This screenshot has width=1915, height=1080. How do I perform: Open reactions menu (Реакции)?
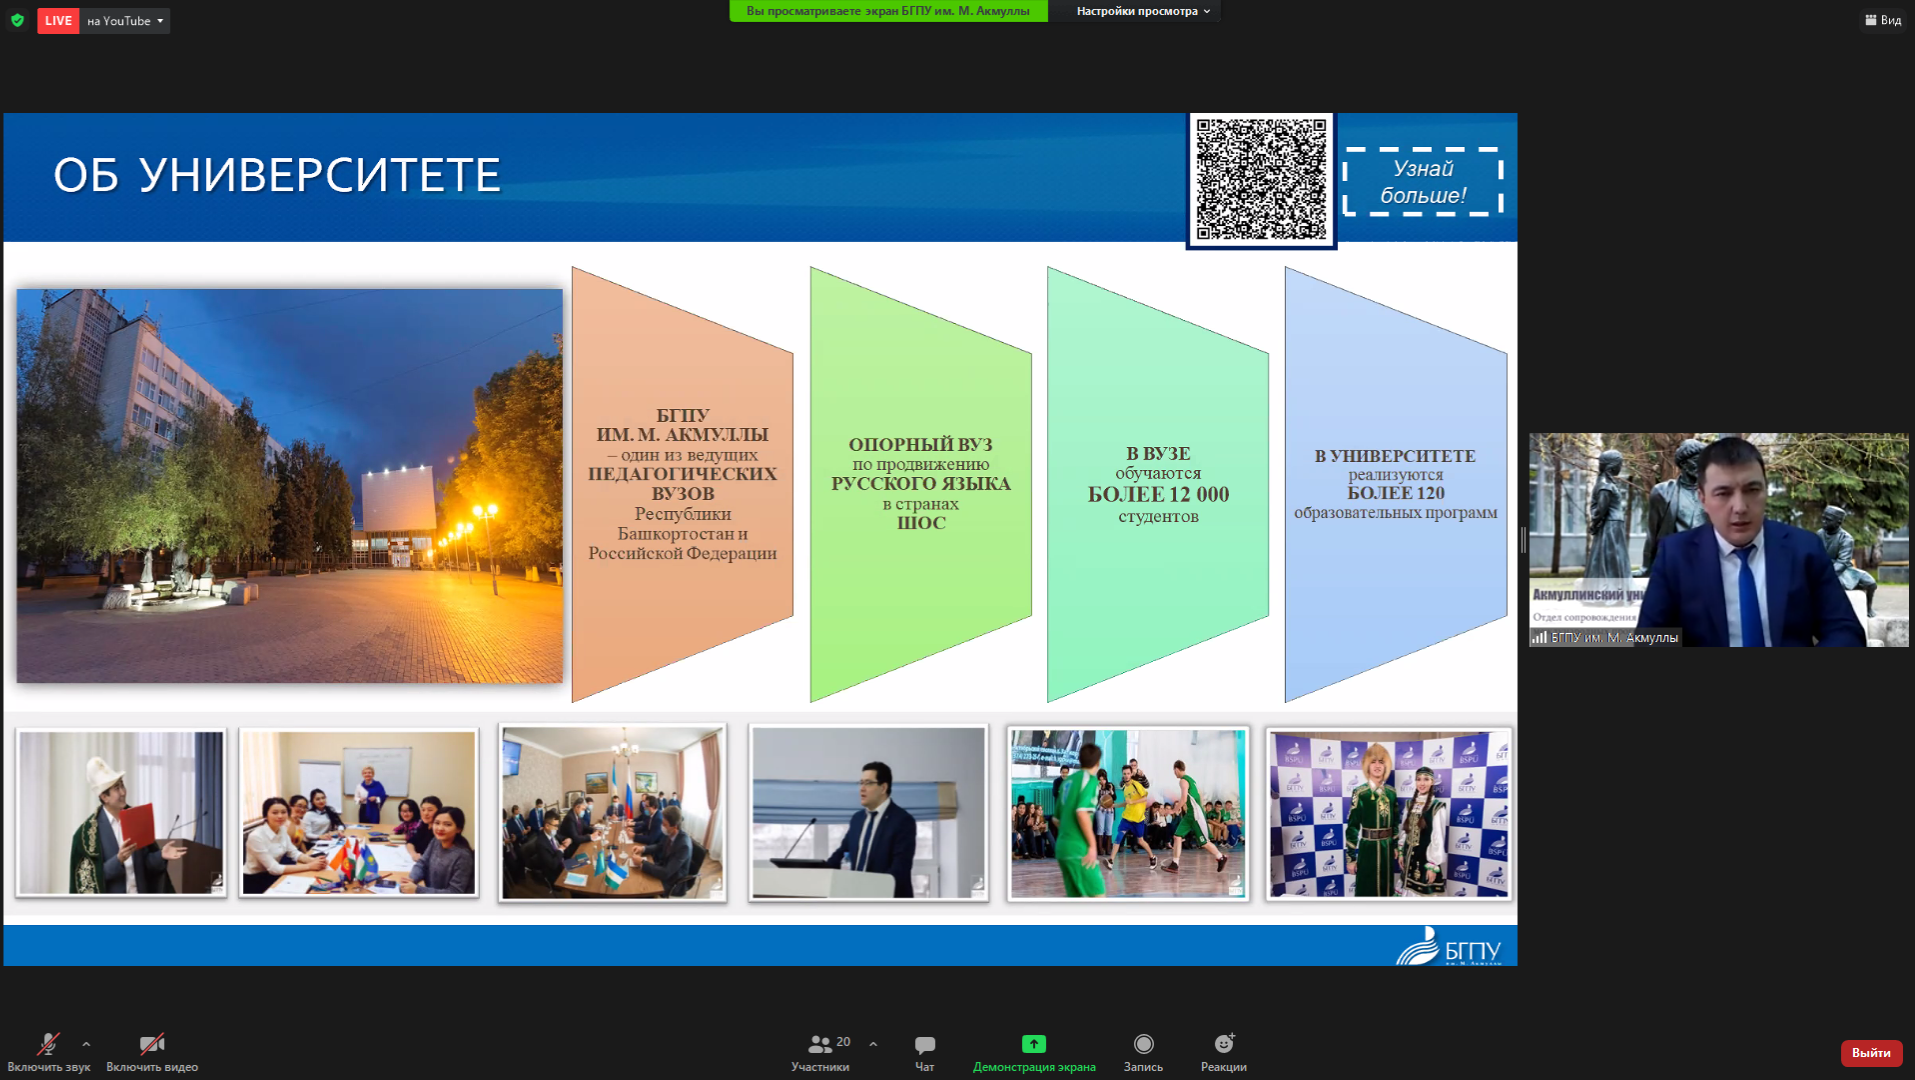[1223, 1052]
